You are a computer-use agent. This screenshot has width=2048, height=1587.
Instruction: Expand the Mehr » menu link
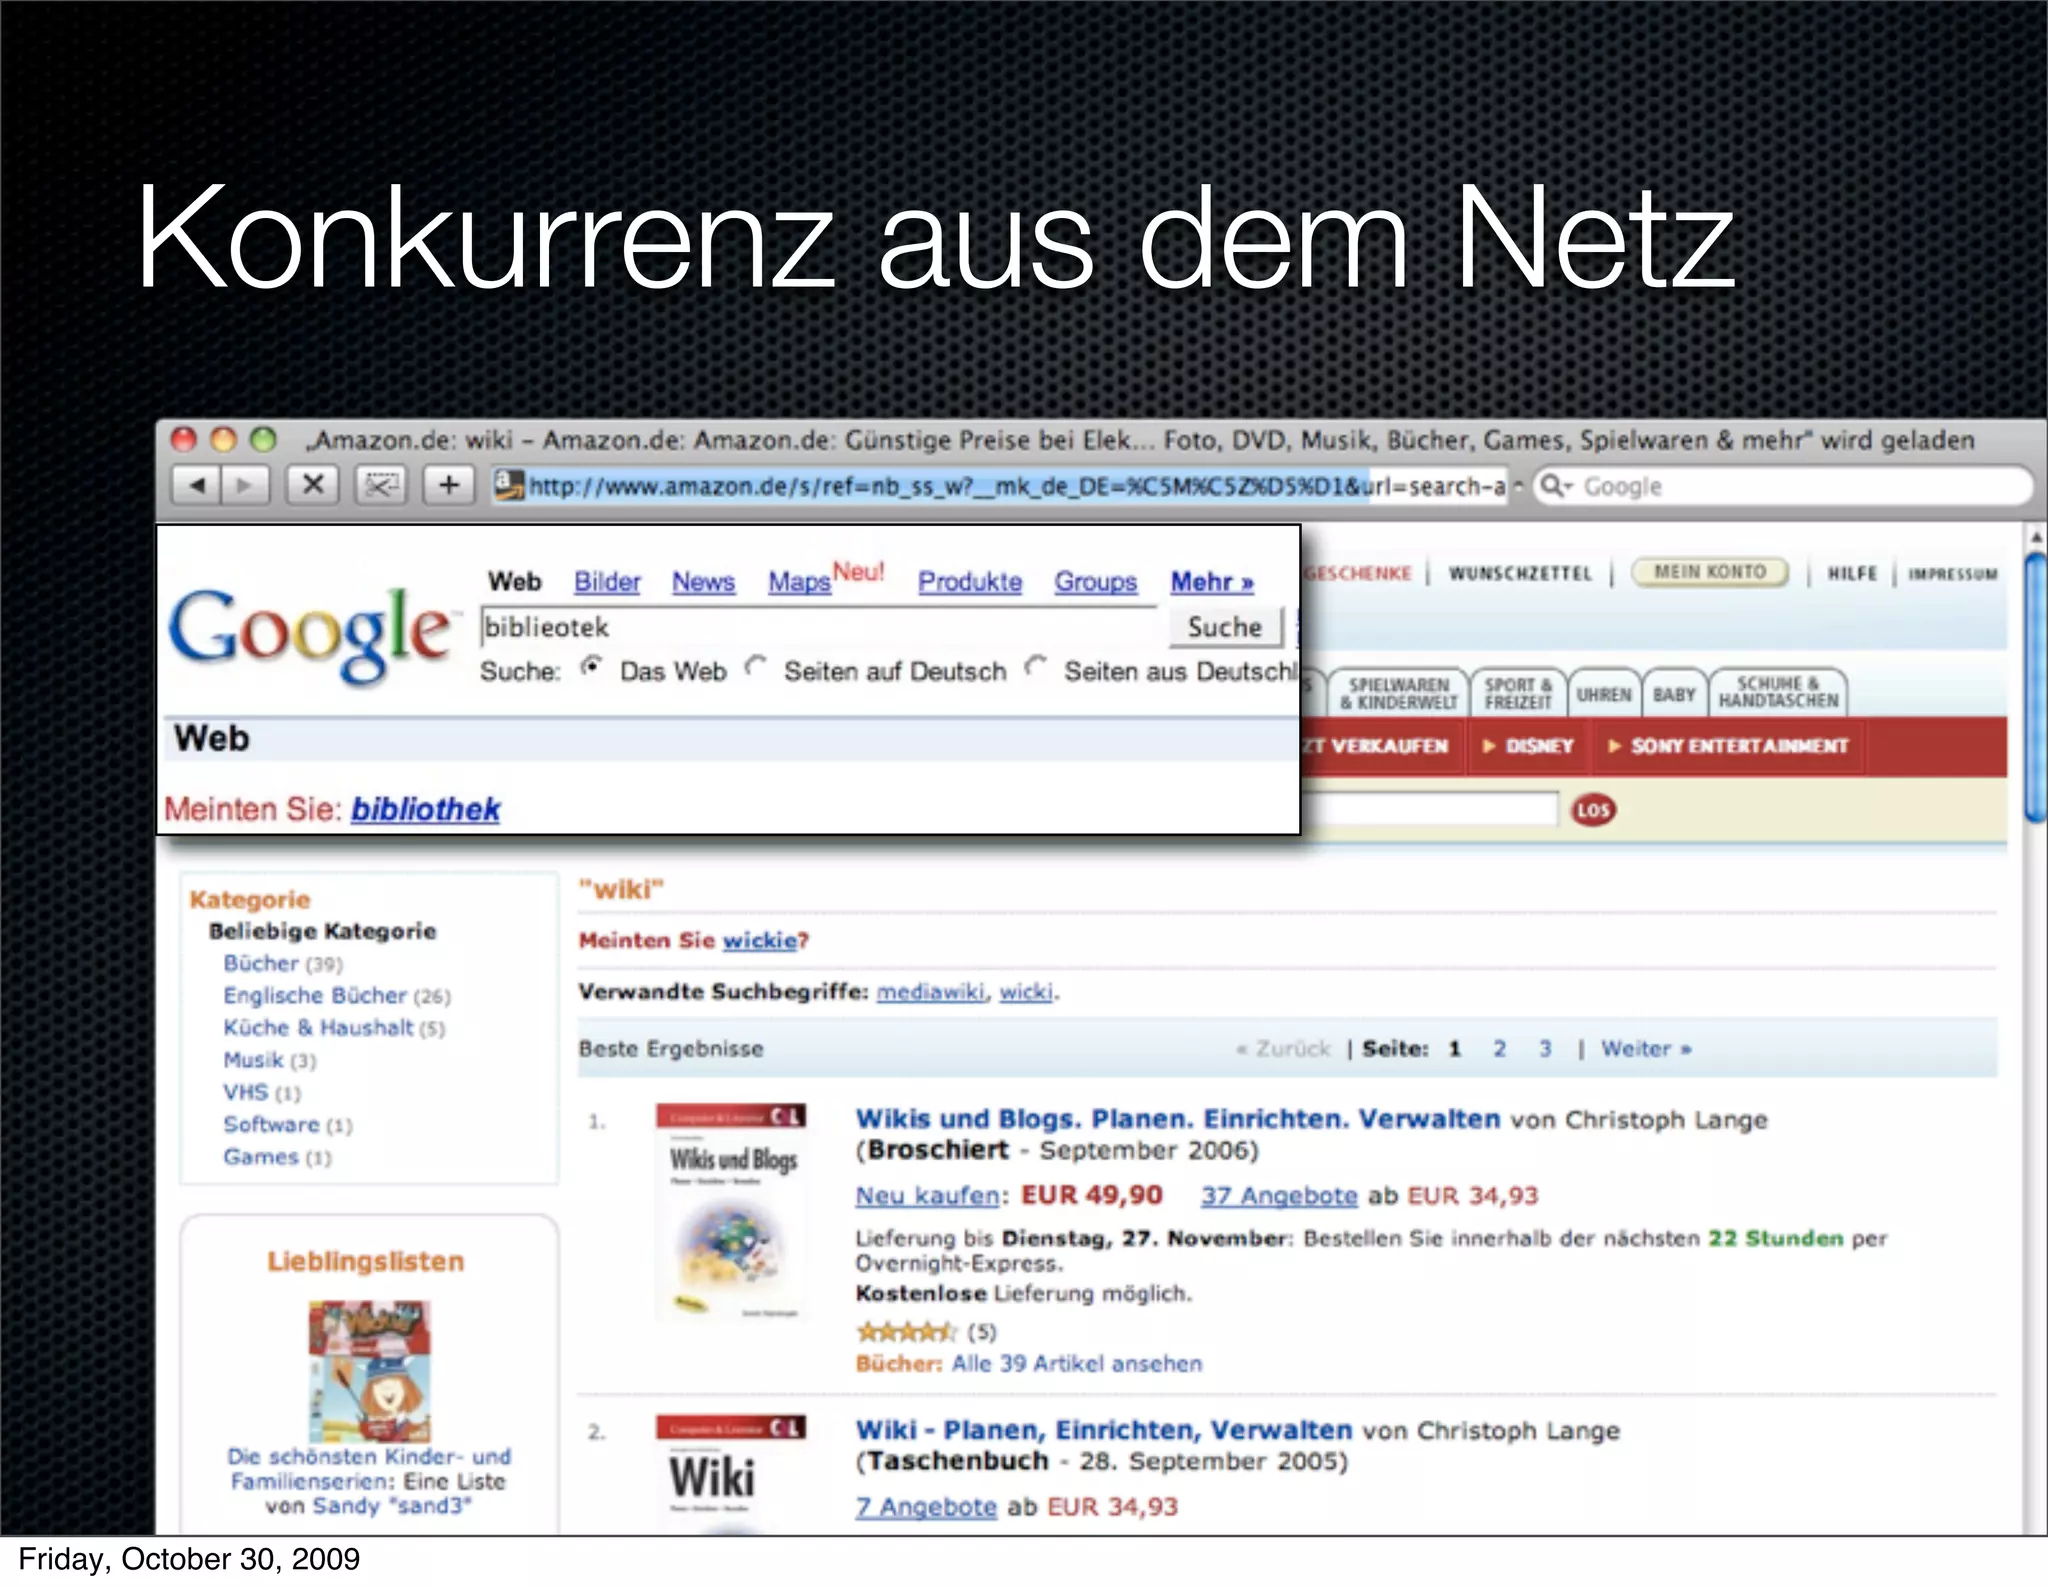point(1212,582)
